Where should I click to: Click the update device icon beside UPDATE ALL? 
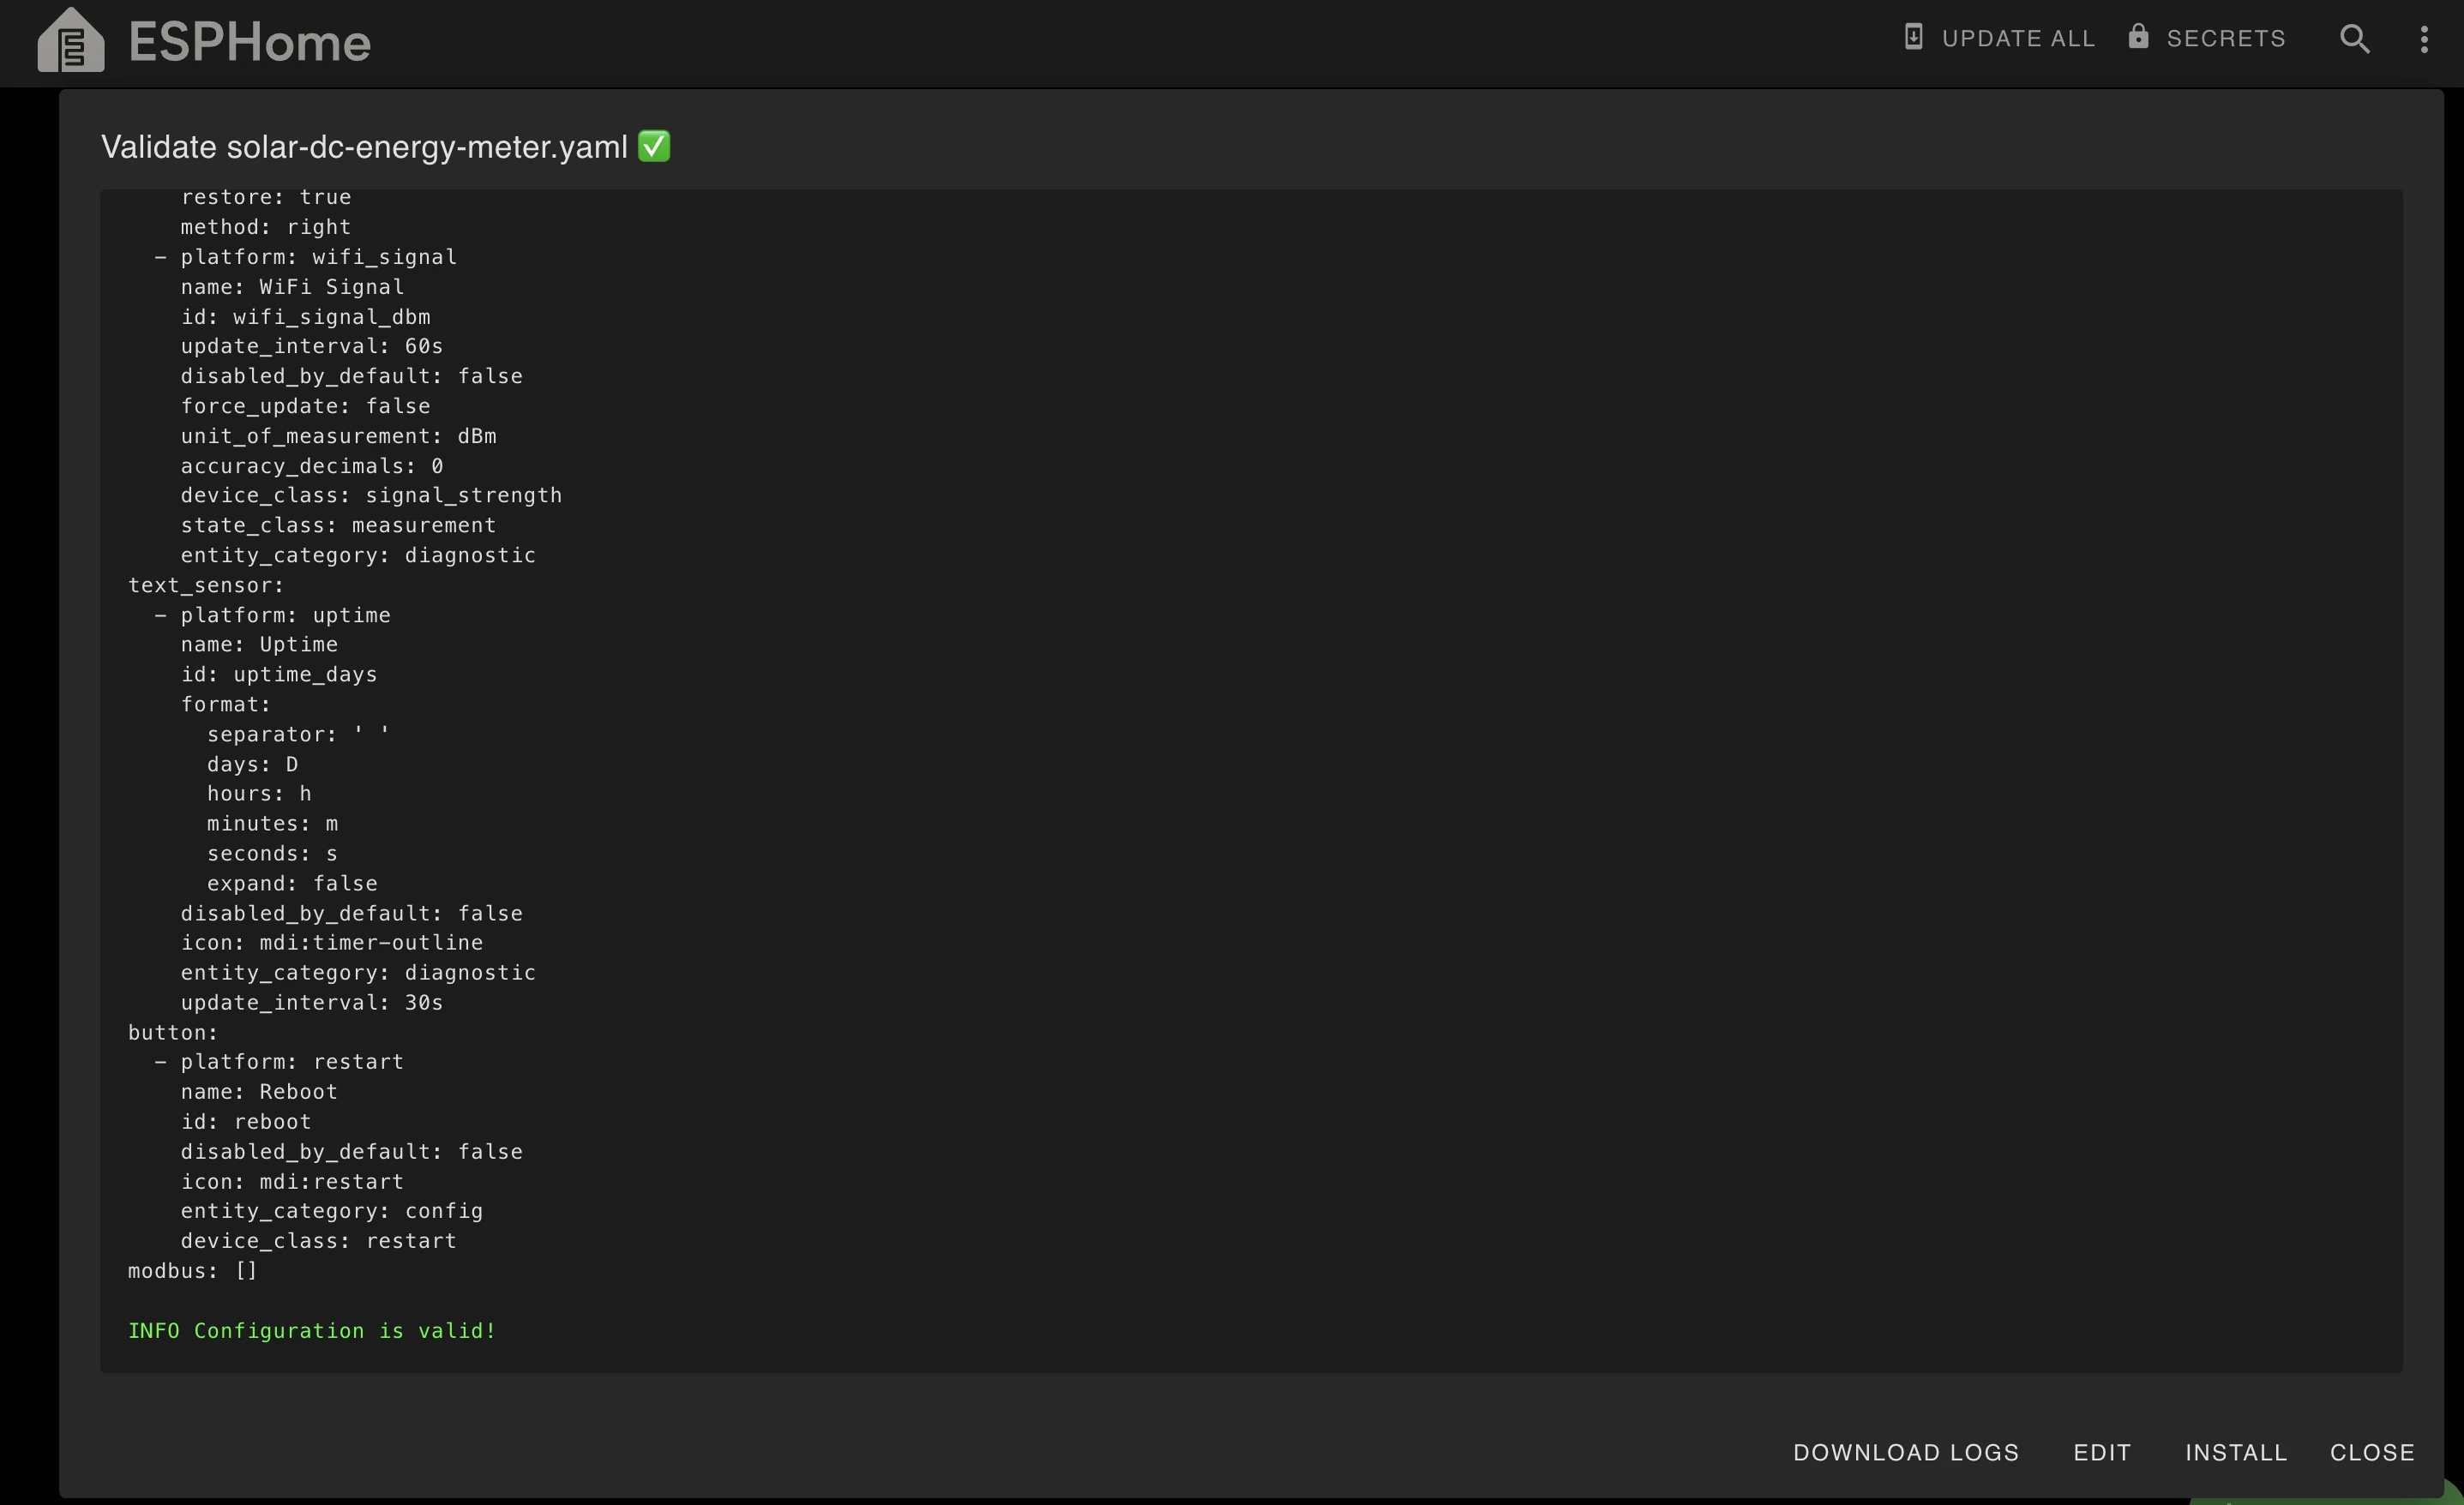[x=1912, y=37]
